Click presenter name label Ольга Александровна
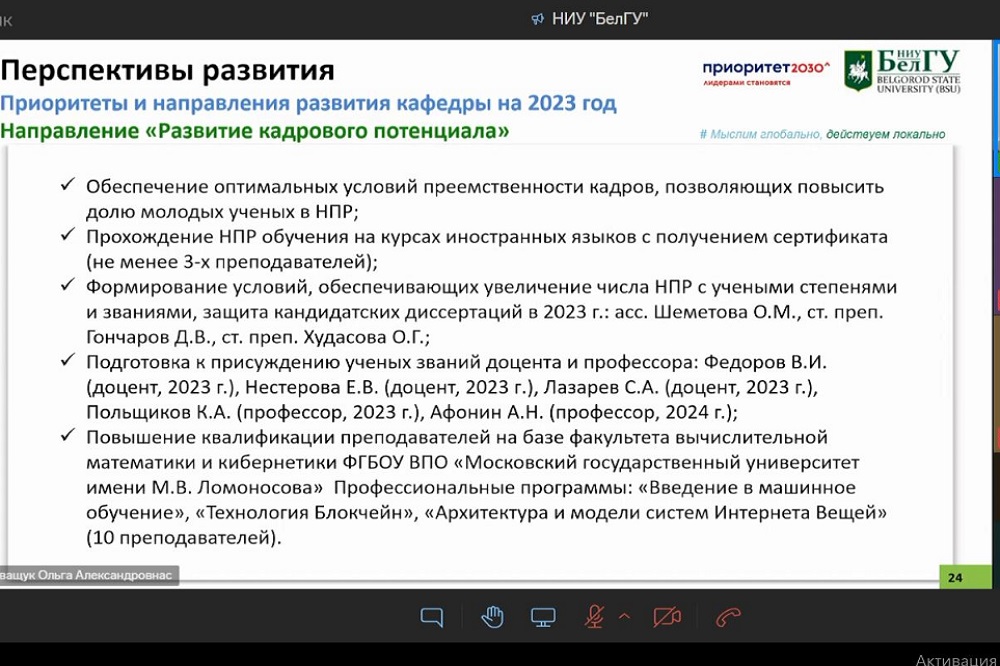The width and height of the screenshot is (1000, 666). click(88, 575)
